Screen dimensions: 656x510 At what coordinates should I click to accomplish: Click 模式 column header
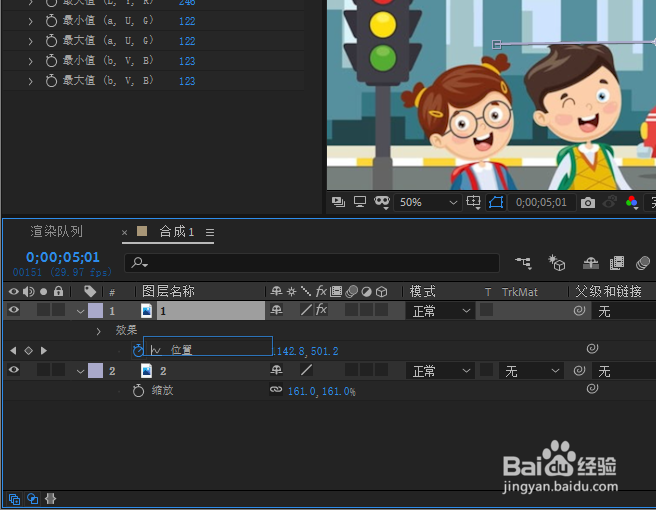point(423,291)
